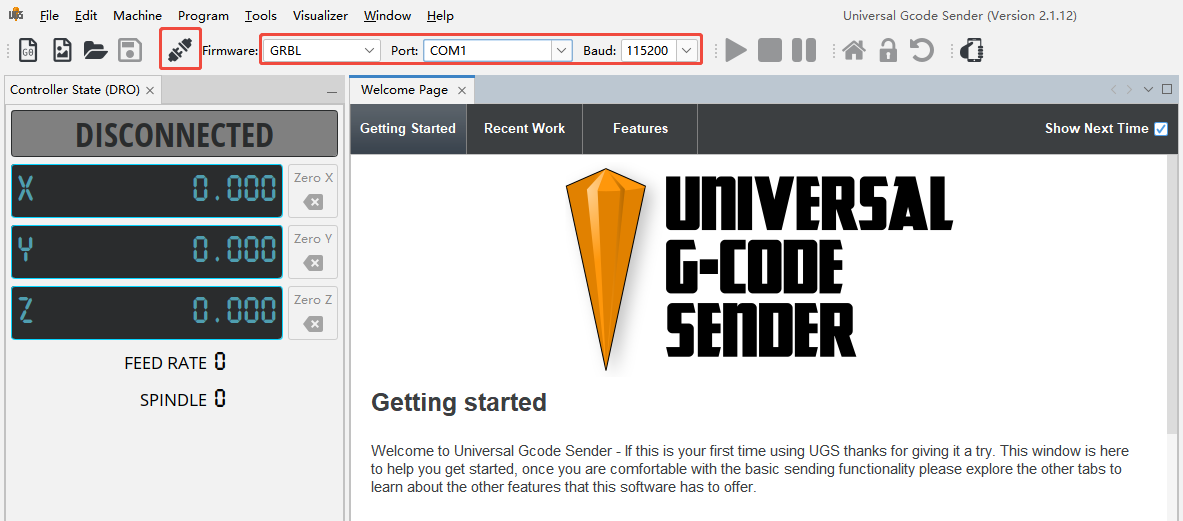Click the Z axis position readout
This screenshot has height=521, width=1183.
pos(147,312)
